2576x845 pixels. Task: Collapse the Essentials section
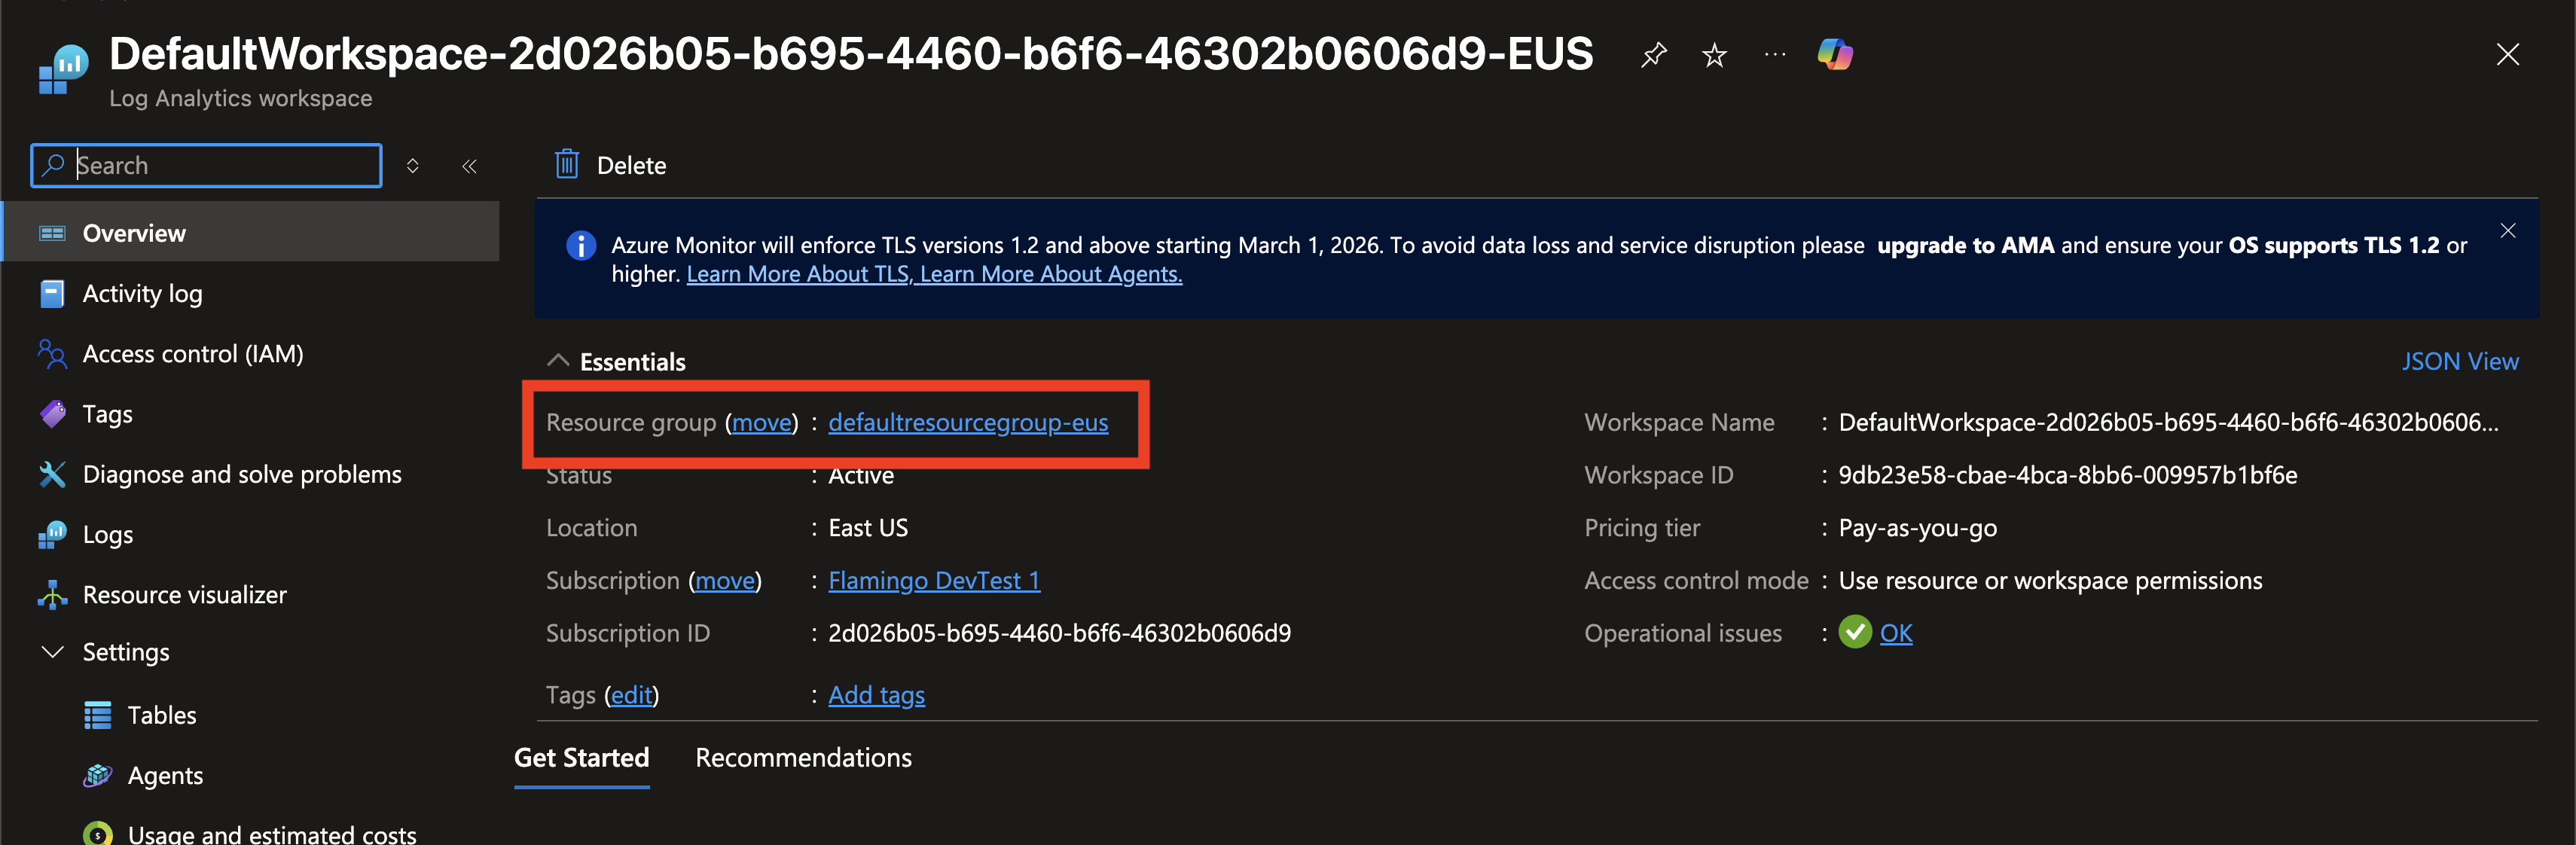coord(558,360)
